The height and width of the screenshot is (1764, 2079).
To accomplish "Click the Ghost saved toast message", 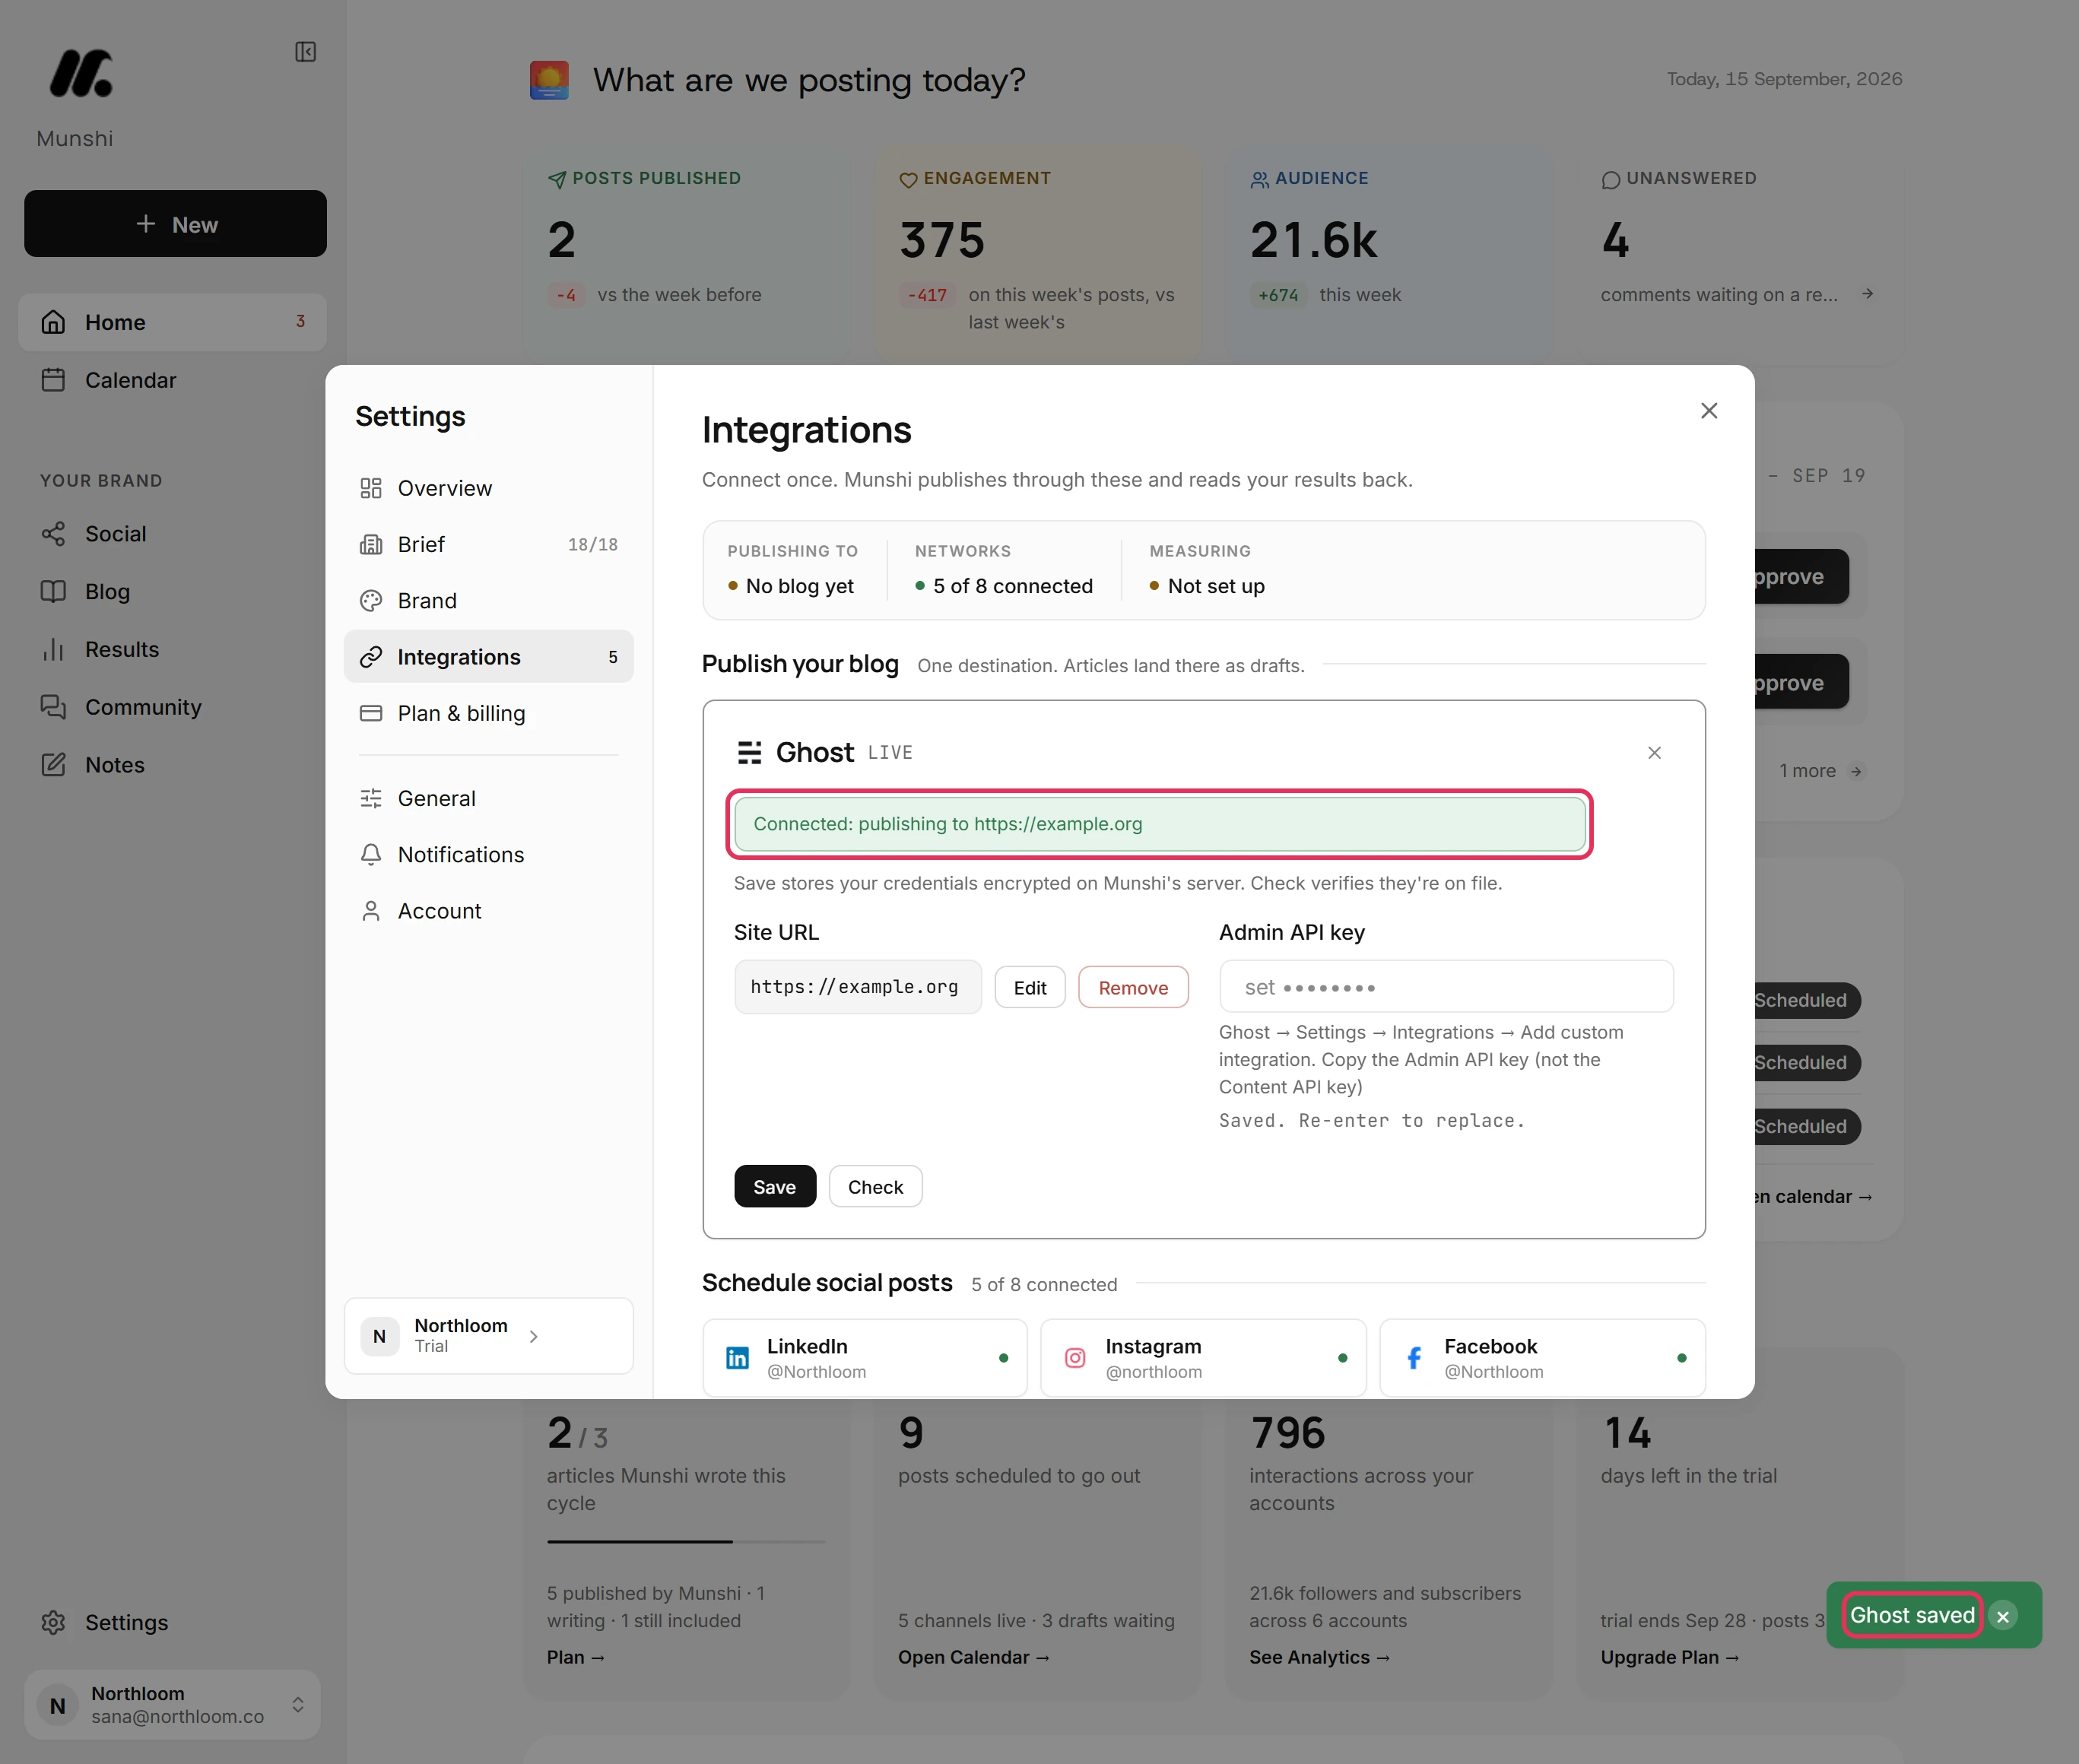I will point(1912,1615).
